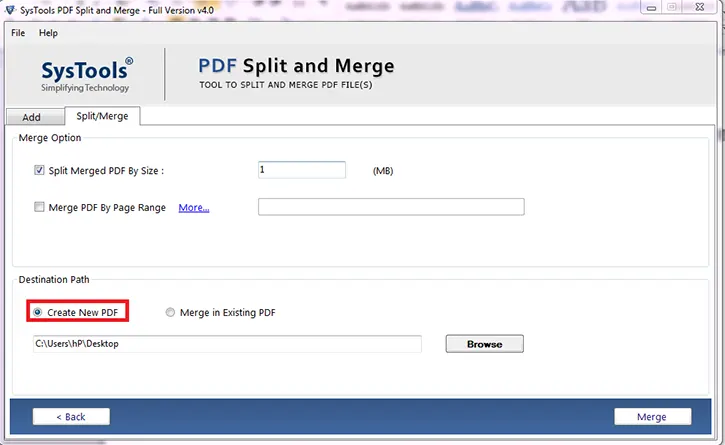Click the (MB) unit label
The width and height of the screenshot is (725, 445).
tap(383, 171)
